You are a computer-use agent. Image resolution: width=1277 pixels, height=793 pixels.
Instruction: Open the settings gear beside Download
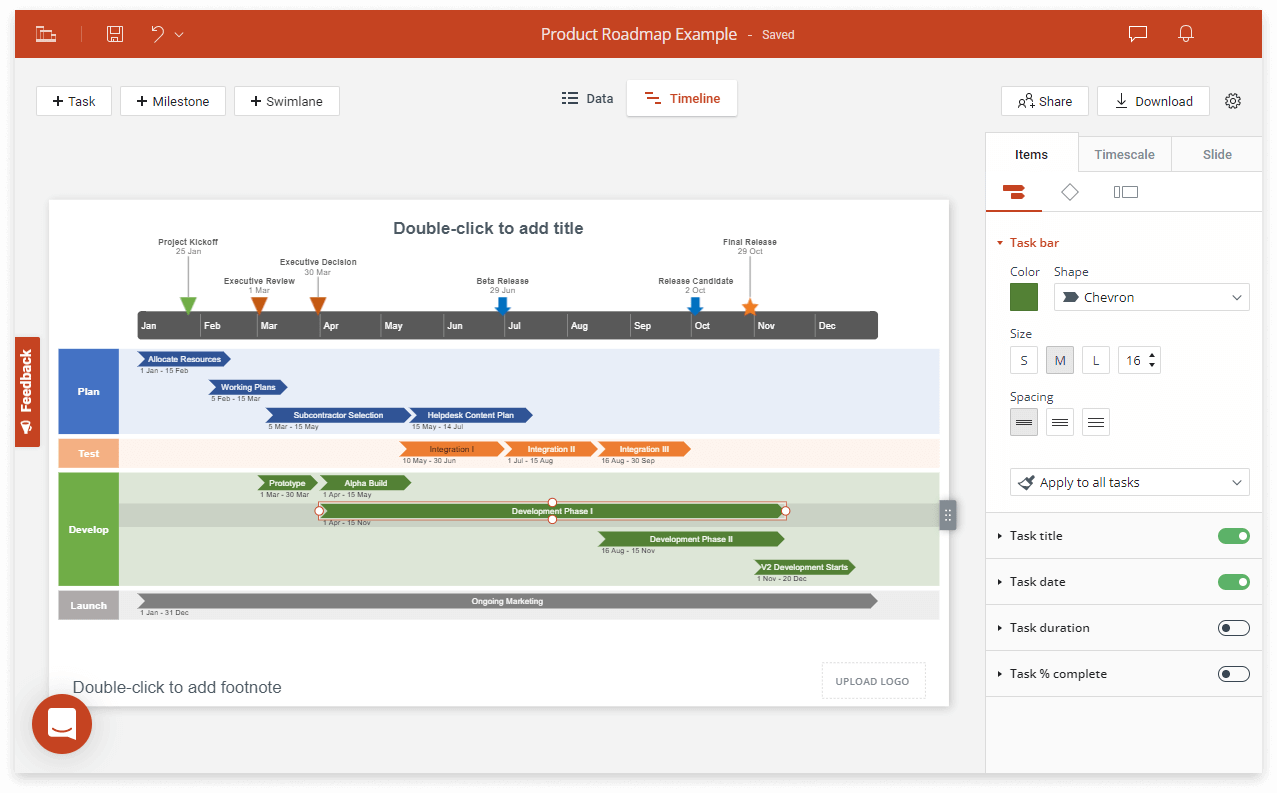click(1232, 101)
